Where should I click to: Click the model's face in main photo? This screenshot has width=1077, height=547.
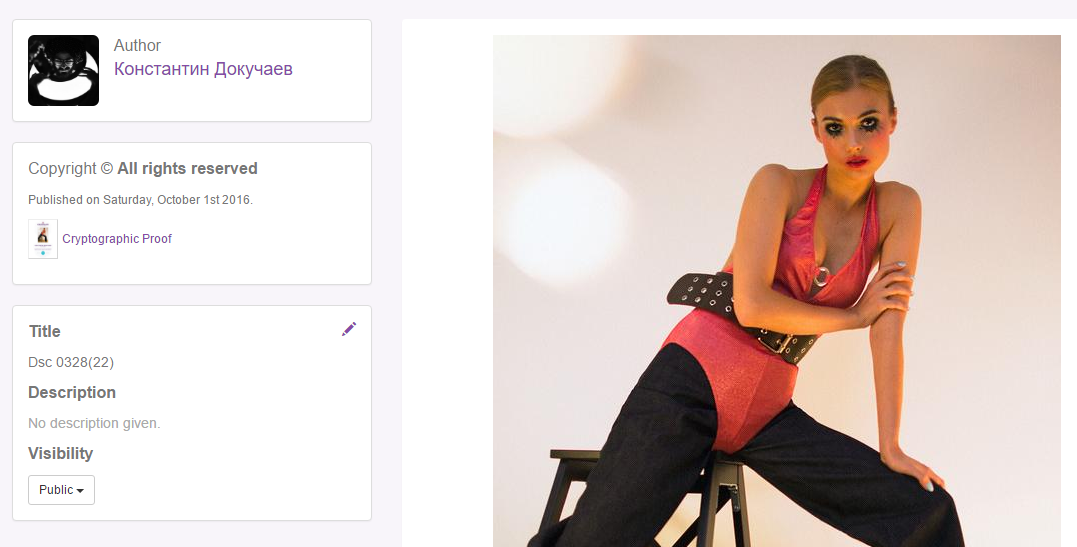coord(852,131)
